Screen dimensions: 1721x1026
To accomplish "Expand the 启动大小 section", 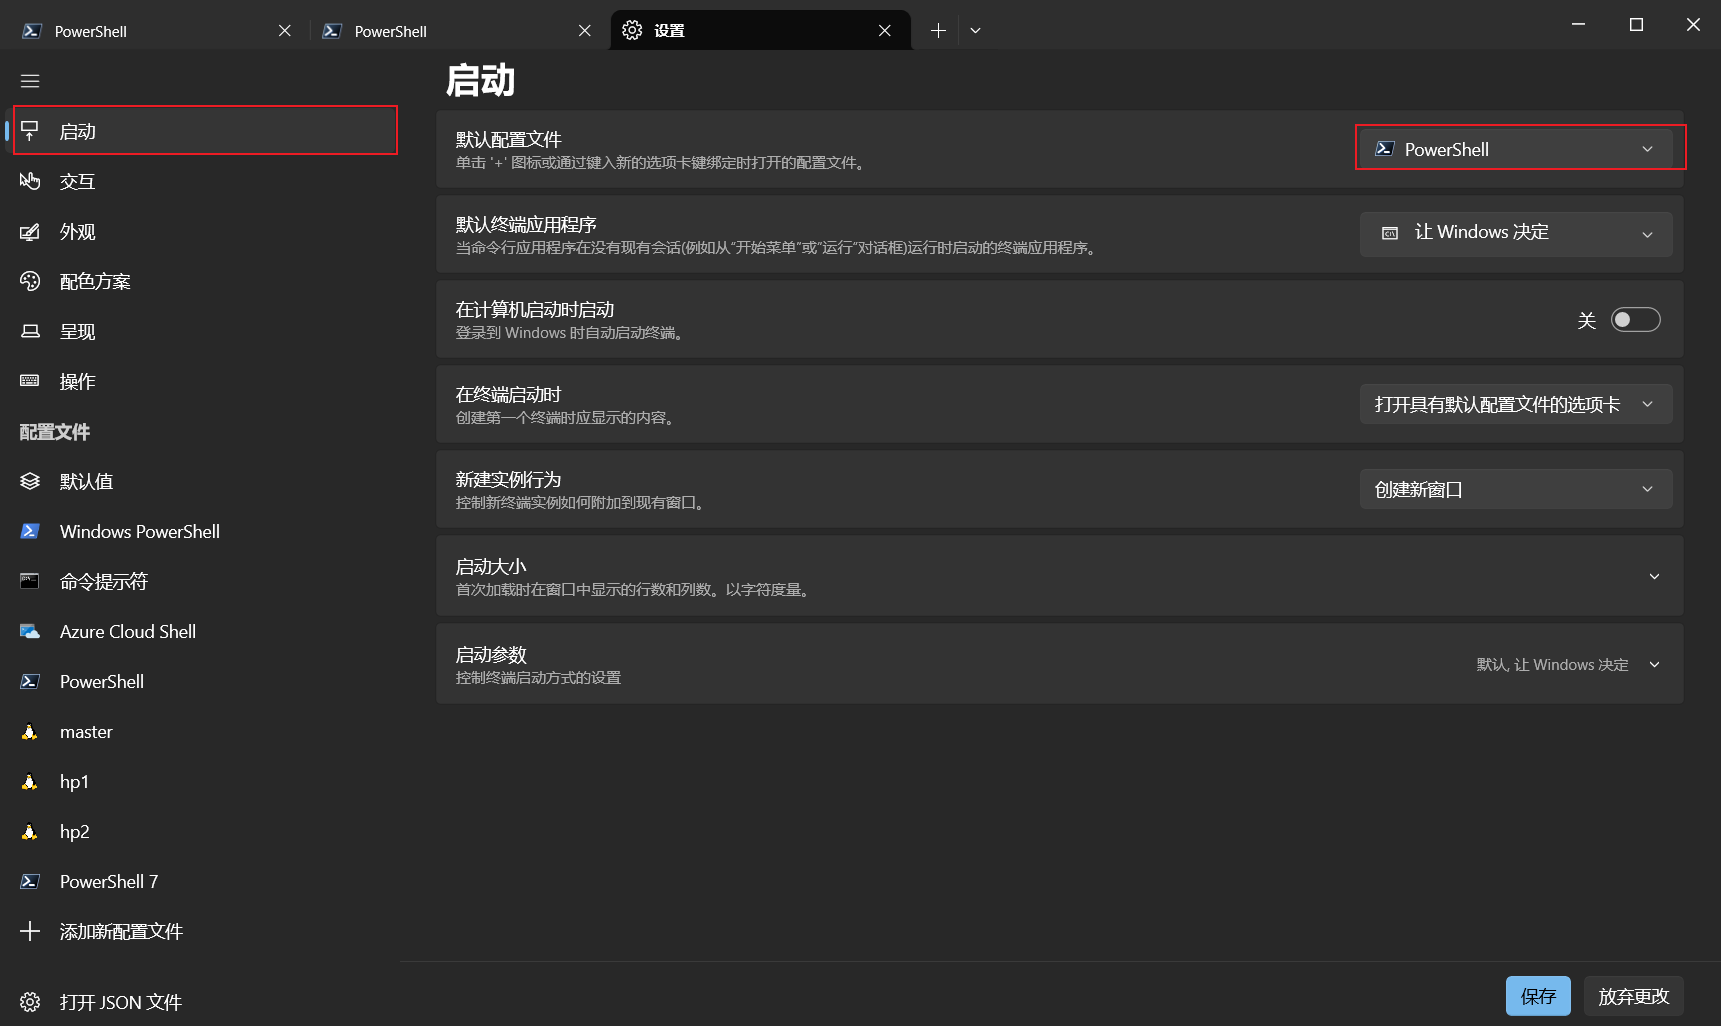I will coord(1654,576).
